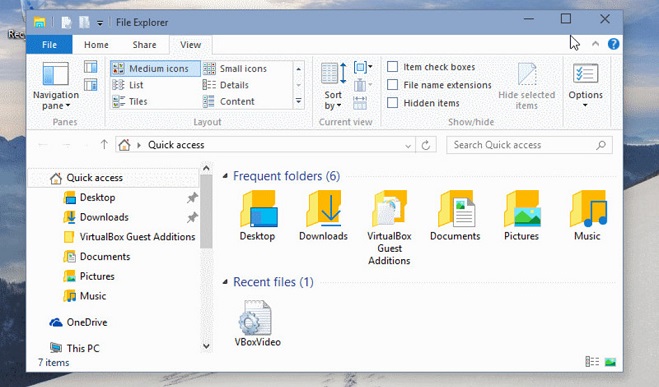
Task: Click navigation pane scrollbar down arrow
Action: [x=206, y=346]
